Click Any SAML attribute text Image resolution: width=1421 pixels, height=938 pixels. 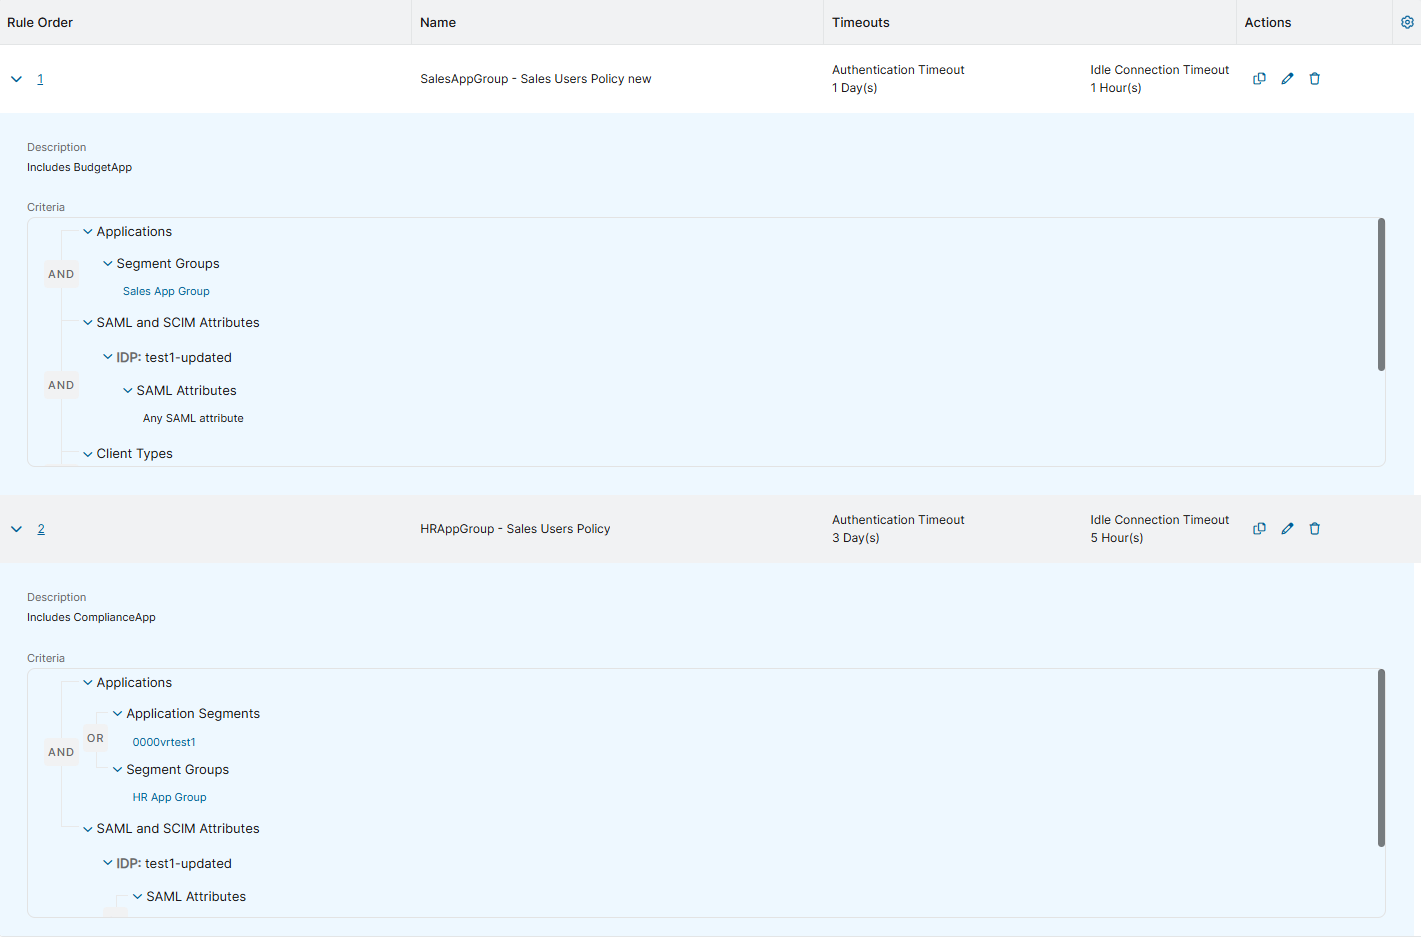pos(193,419)
